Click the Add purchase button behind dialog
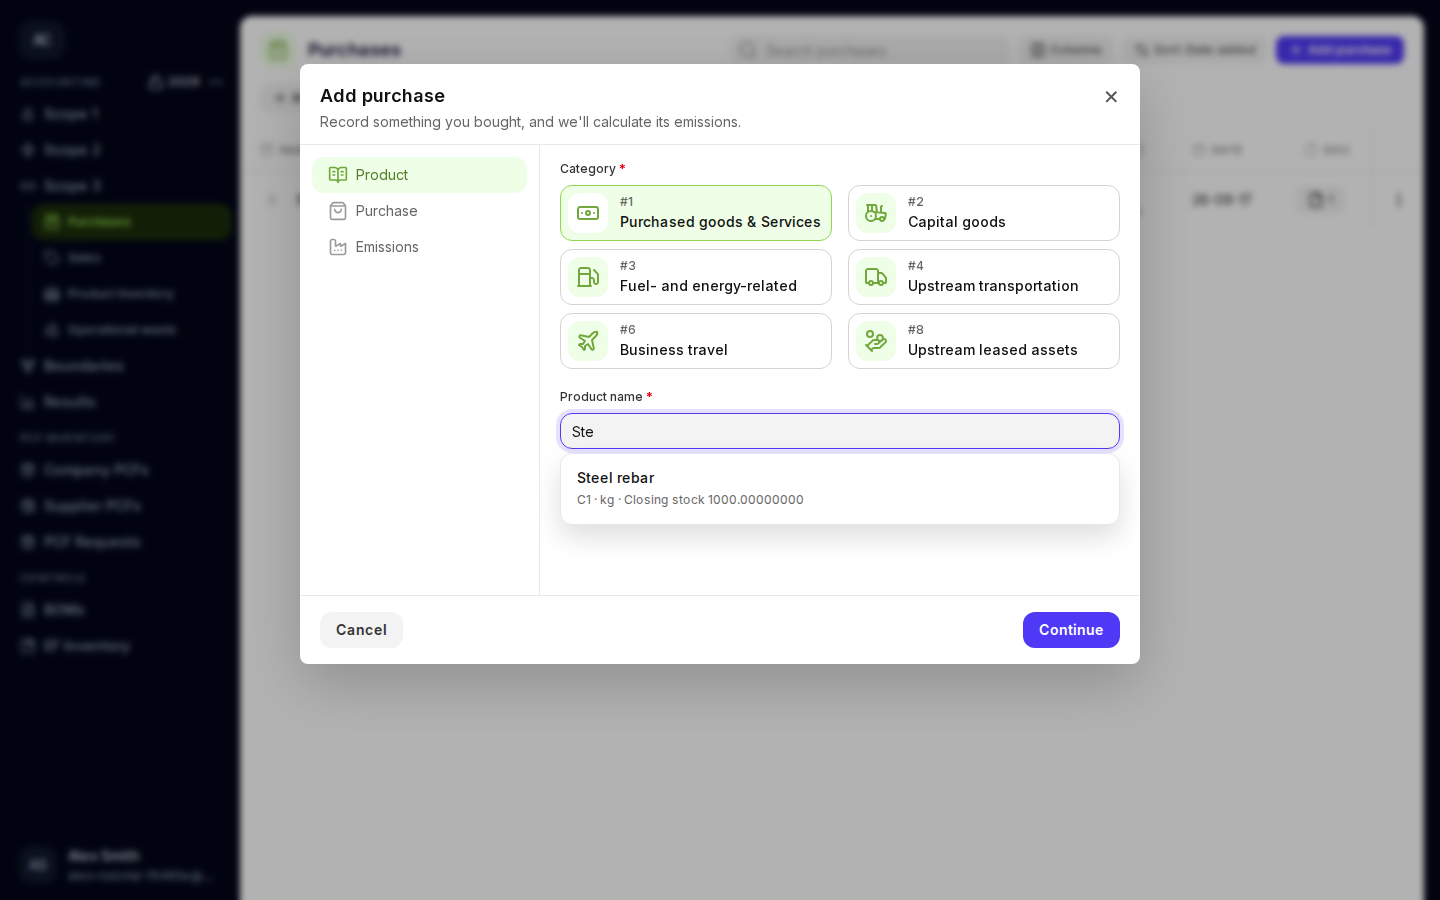The image size is (1440, 900). [x=1340, y=50]
